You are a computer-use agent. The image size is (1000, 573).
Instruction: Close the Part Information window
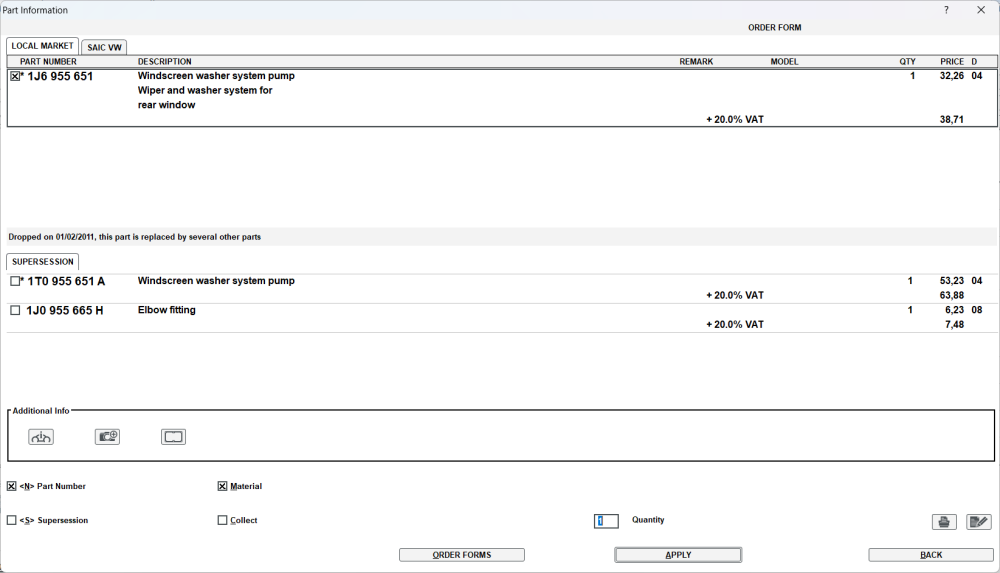click(981, 10)
